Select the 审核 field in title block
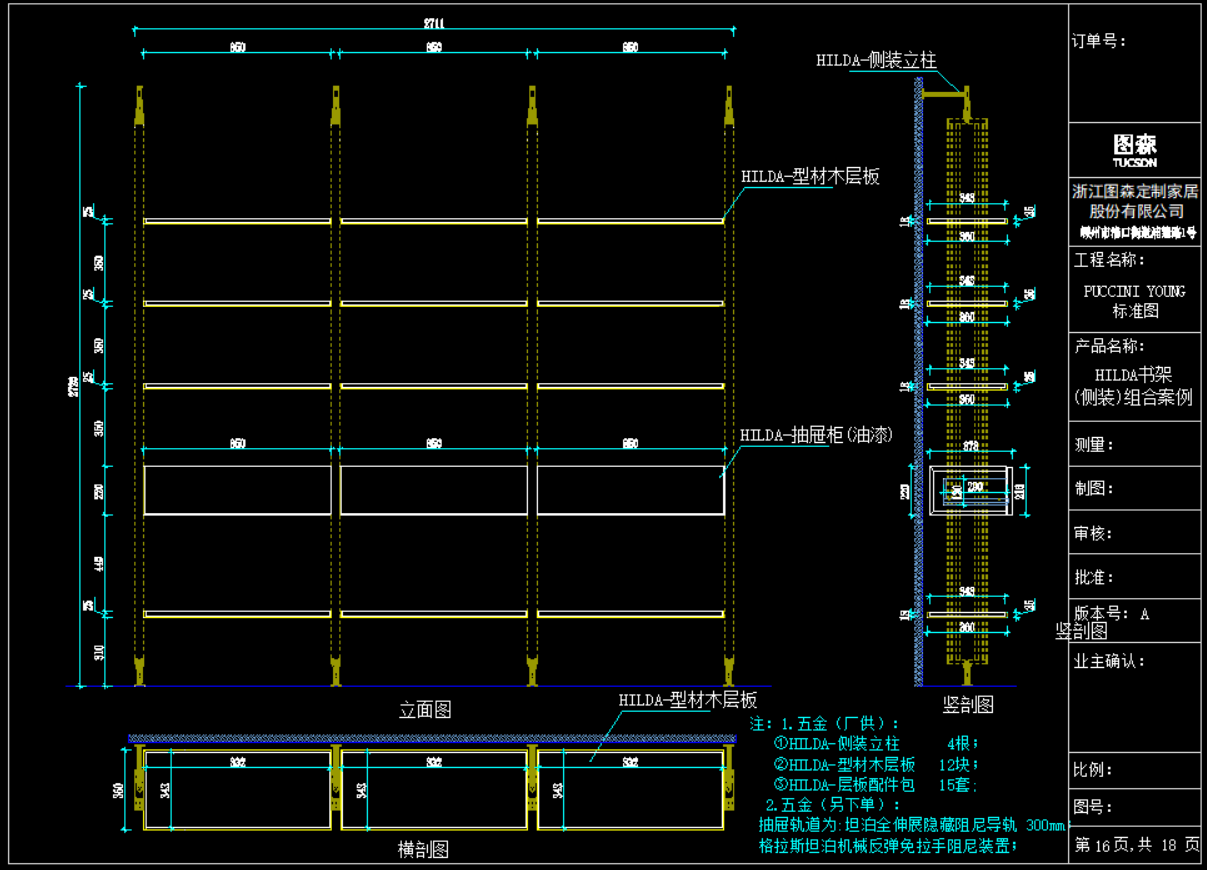The image size is (1207, 870). [1093, 533]
